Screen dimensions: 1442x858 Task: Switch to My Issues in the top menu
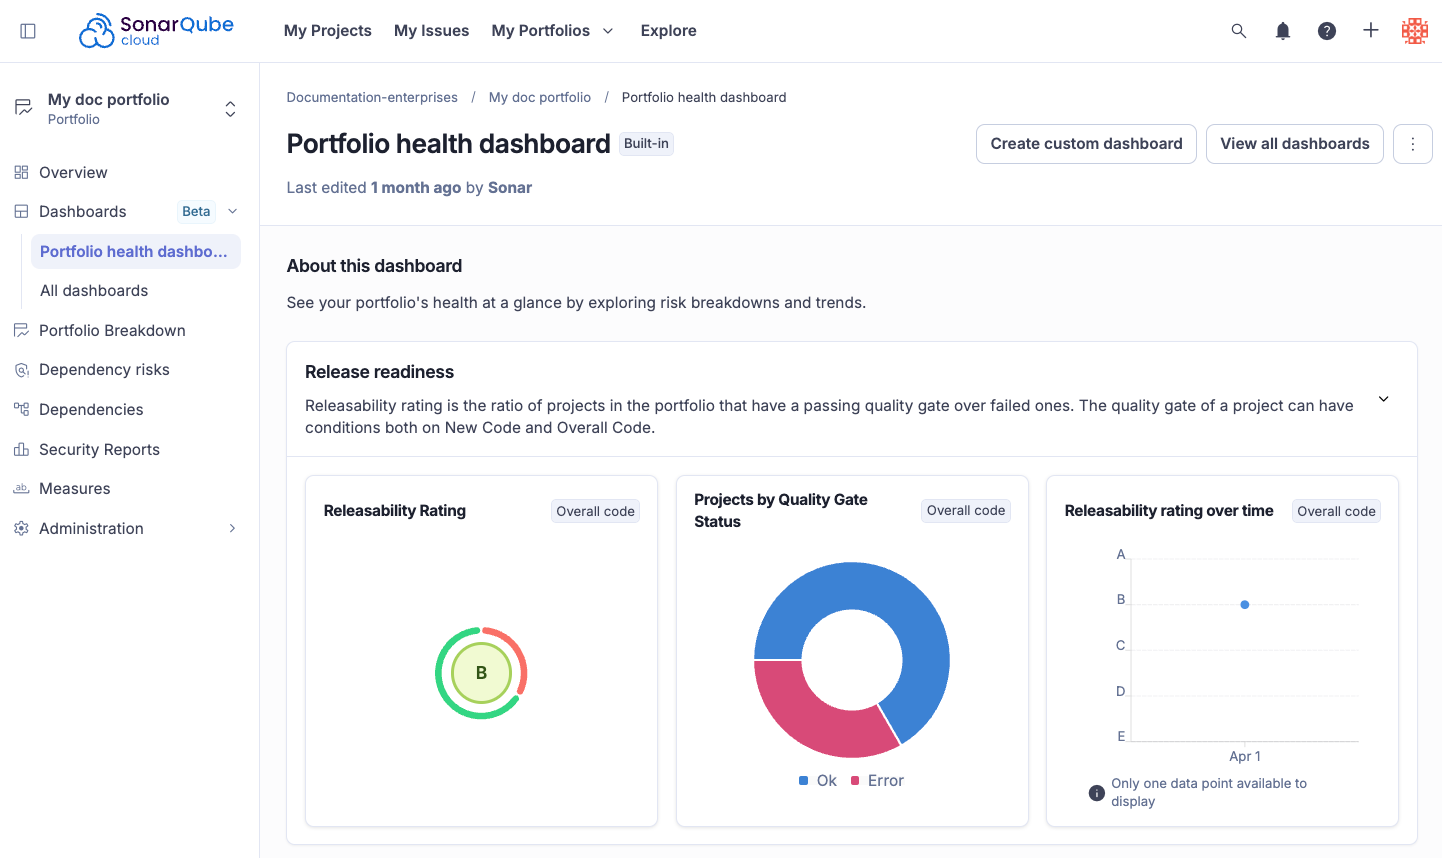coord(431,30)
